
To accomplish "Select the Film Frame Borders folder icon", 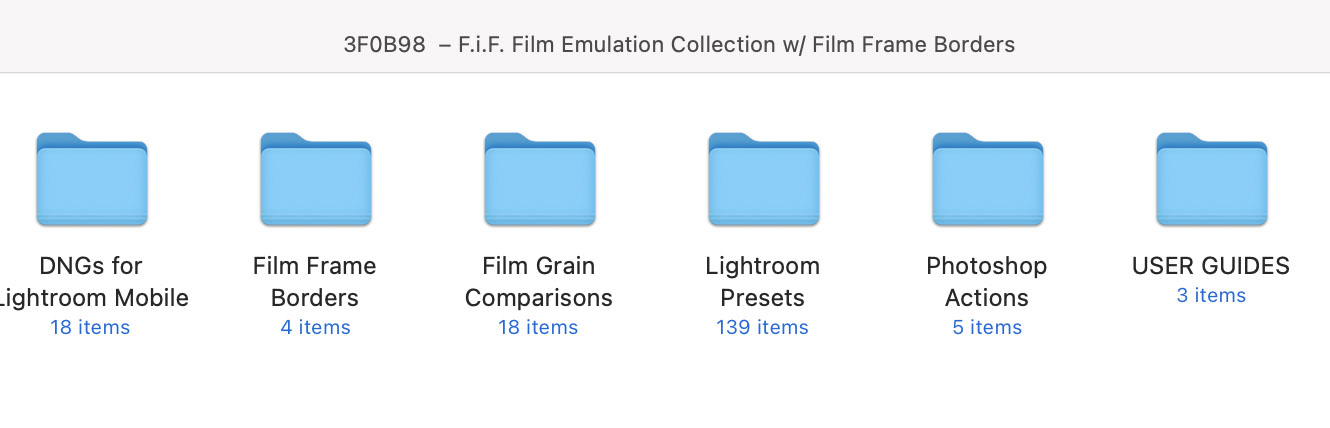I will pyautogui.click(x=315, y=180).
